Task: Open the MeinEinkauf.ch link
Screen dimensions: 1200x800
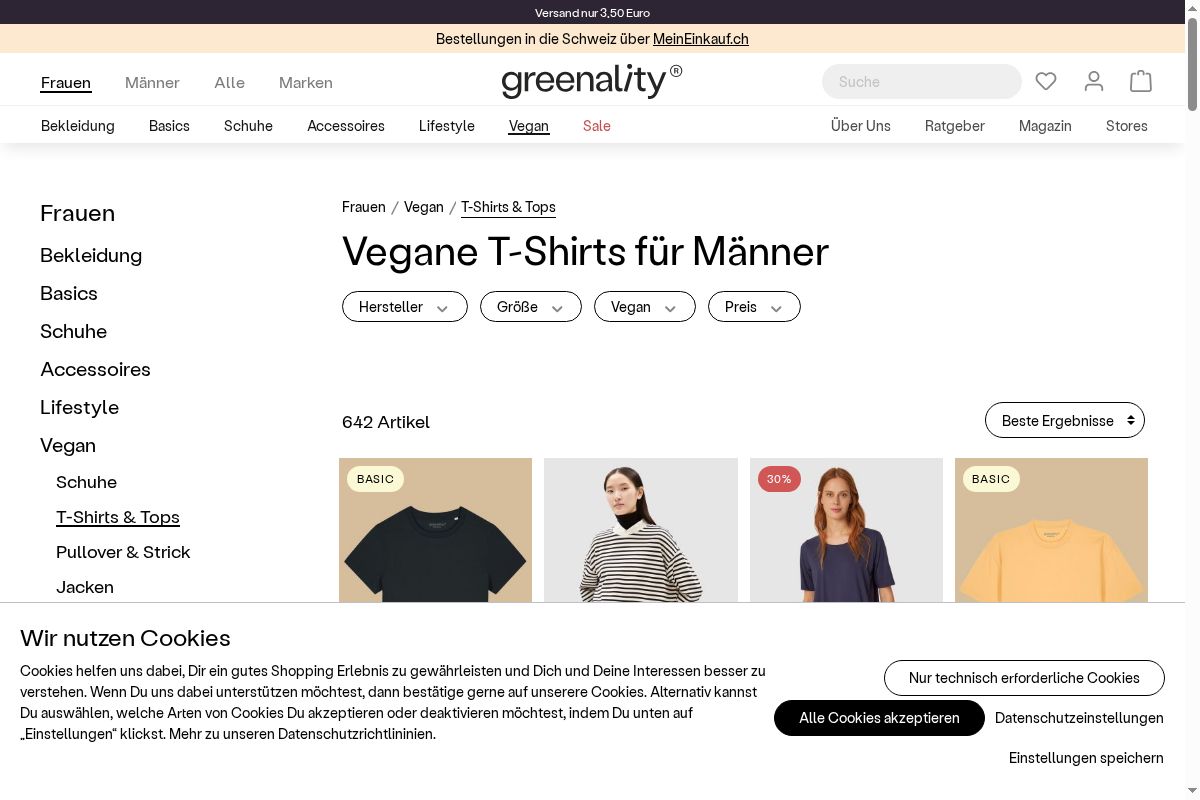Action: (701, 39)
